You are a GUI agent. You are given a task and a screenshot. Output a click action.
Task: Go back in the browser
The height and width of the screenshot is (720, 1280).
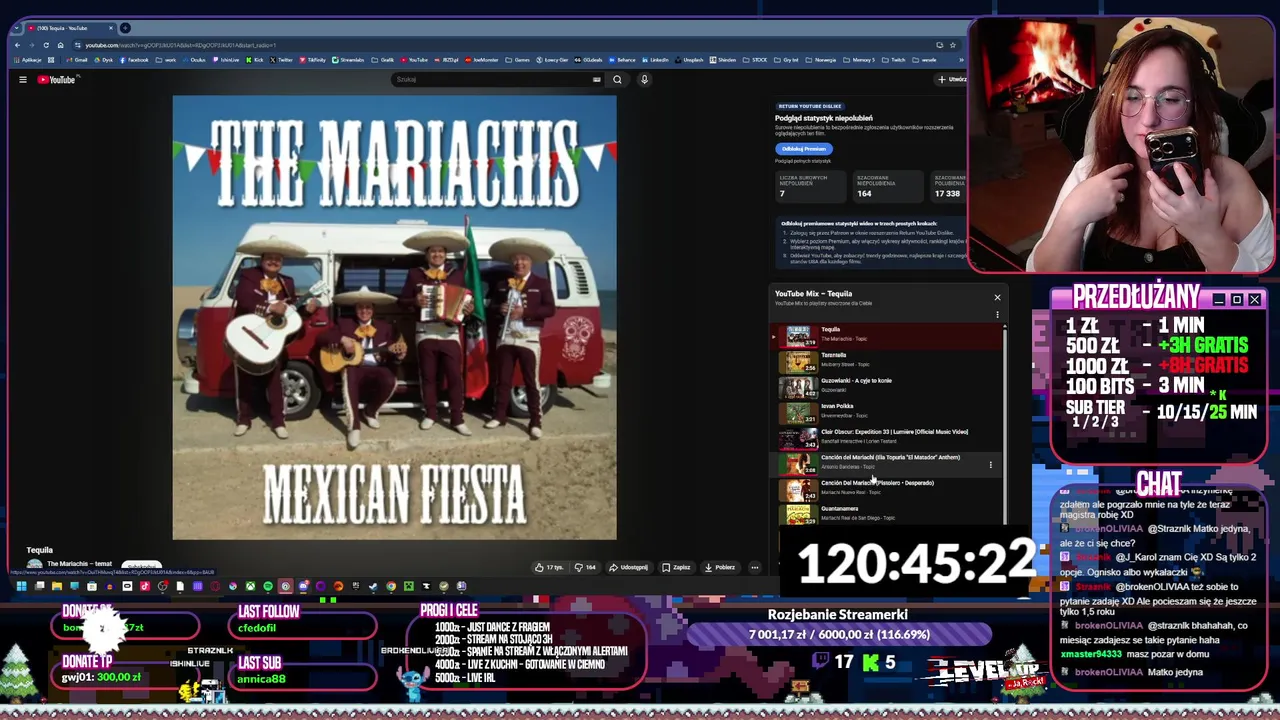[x=17, y=45]
